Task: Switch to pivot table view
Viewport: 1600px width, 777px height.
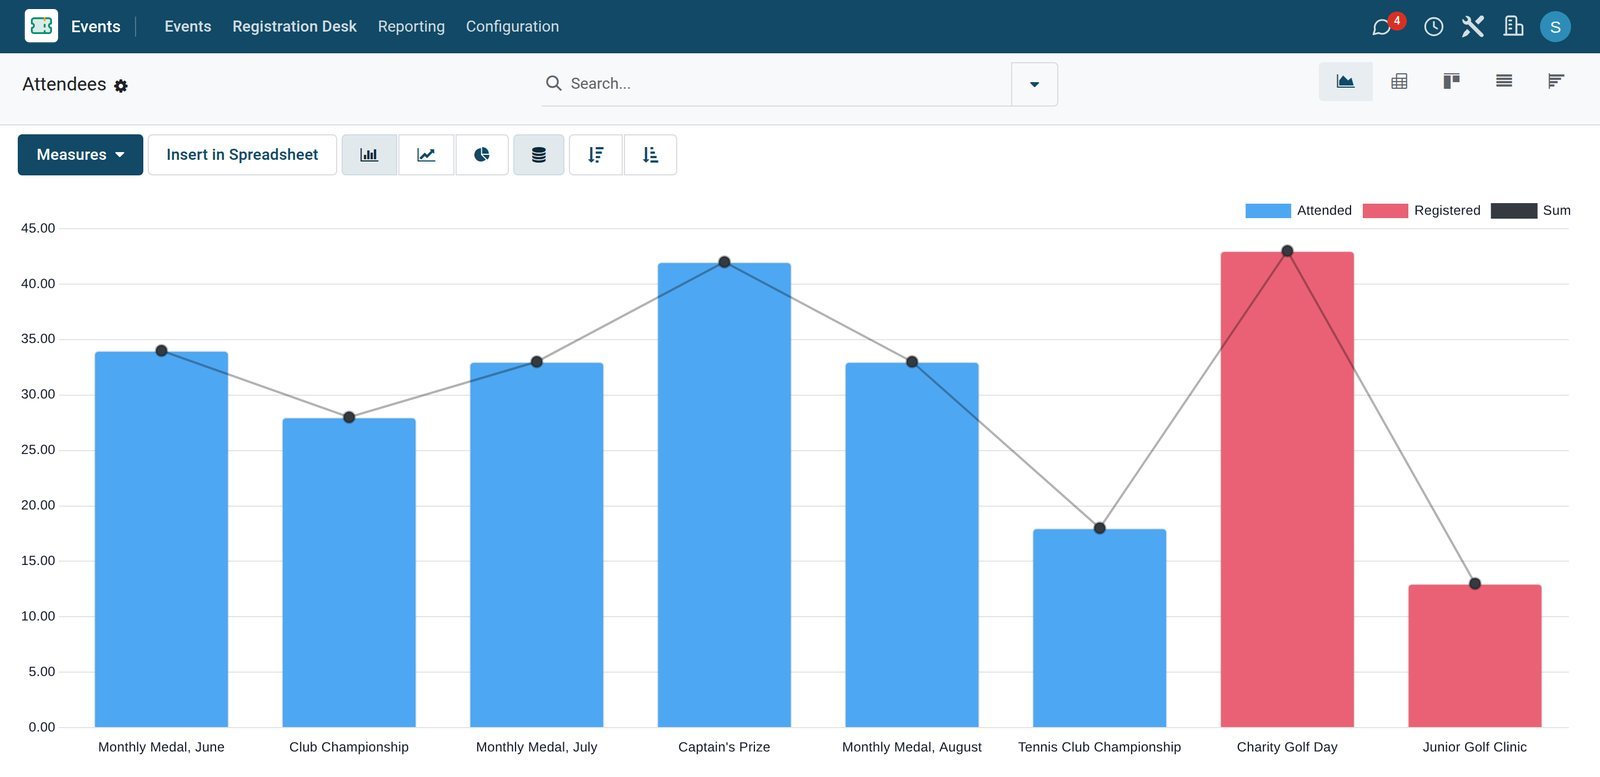Action: pyautogui.click(x=1399, y=82)
